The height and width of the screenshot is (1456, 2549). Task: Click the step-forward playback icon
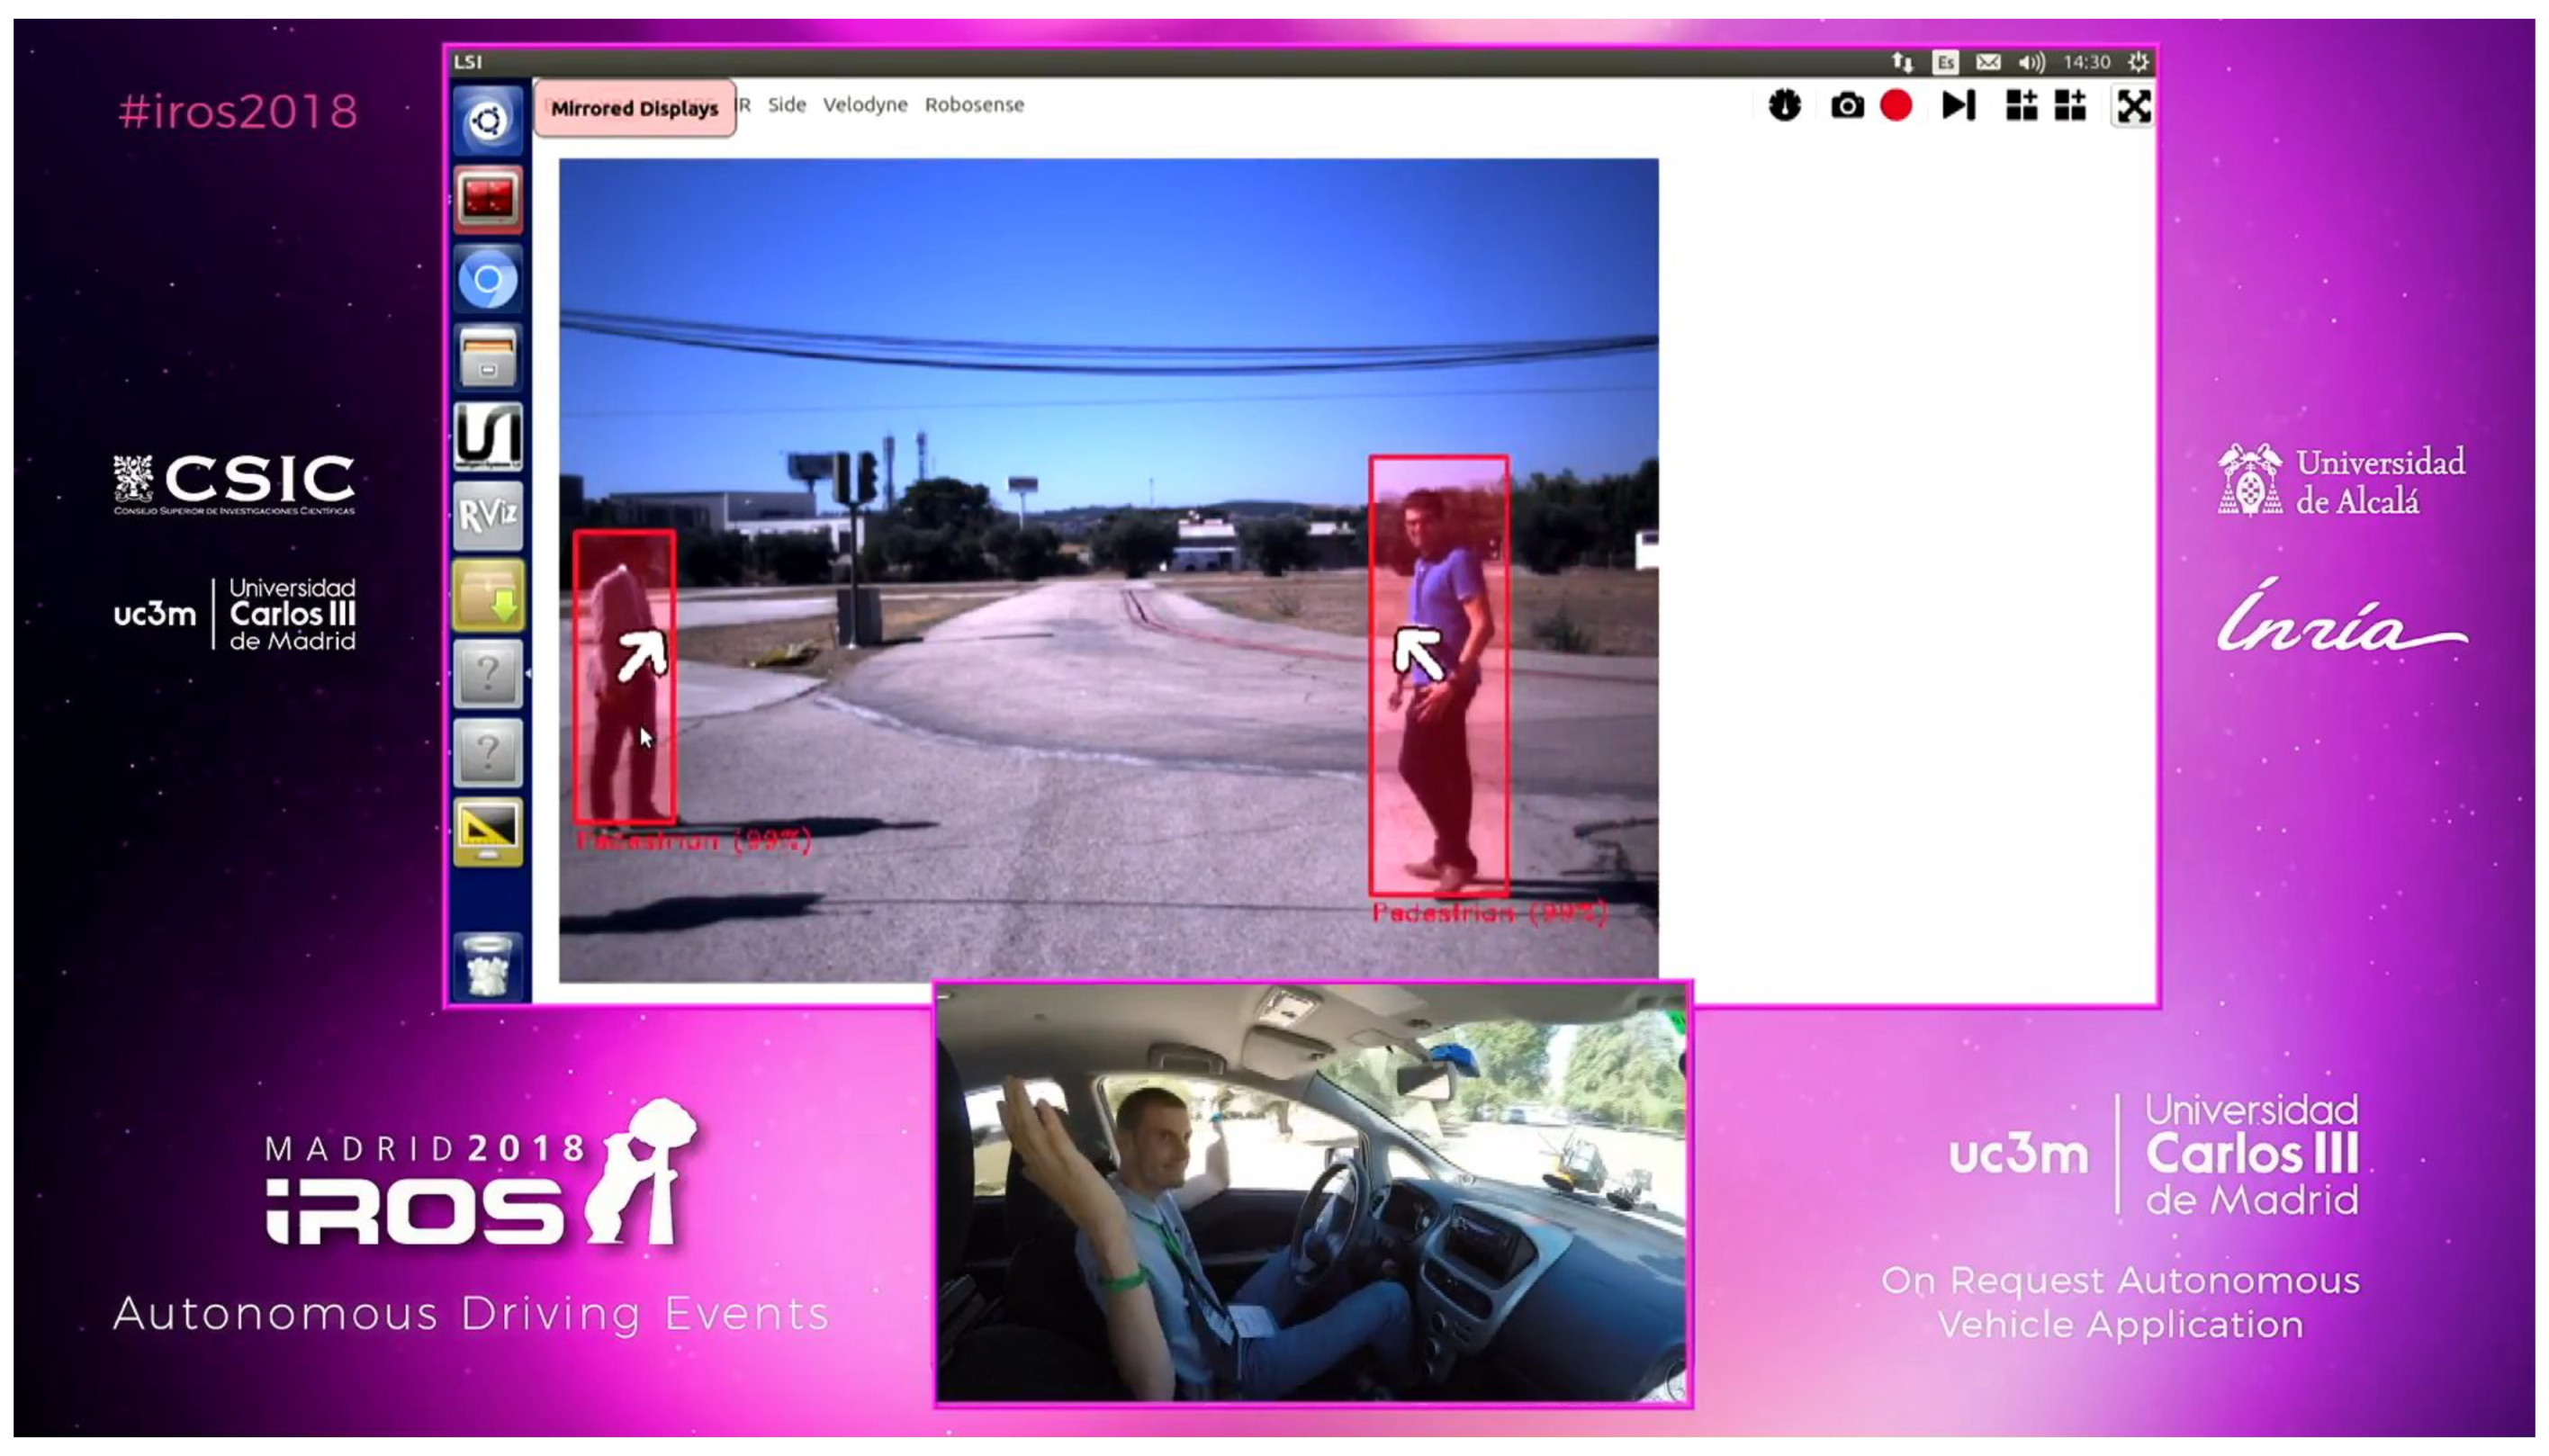tap(1957, 105)
